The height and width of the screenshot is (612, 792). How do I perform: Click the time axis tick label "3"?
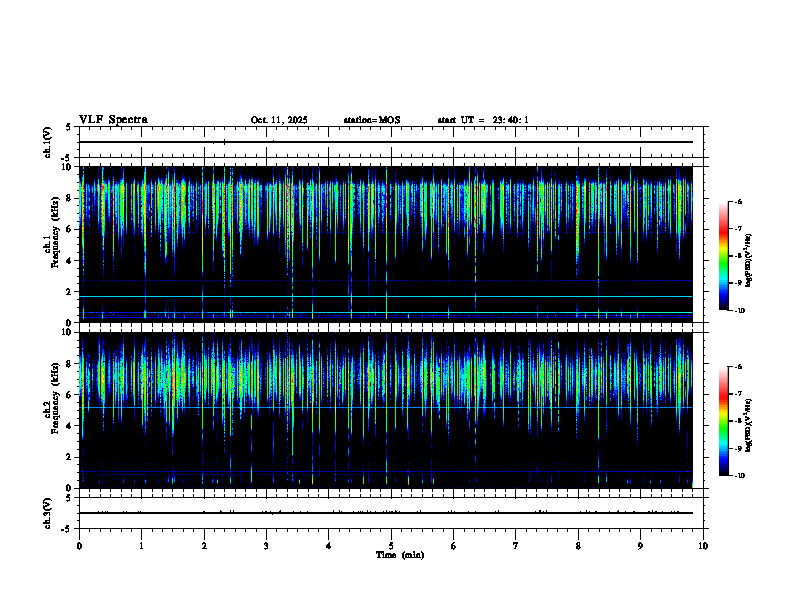point(266,546)
